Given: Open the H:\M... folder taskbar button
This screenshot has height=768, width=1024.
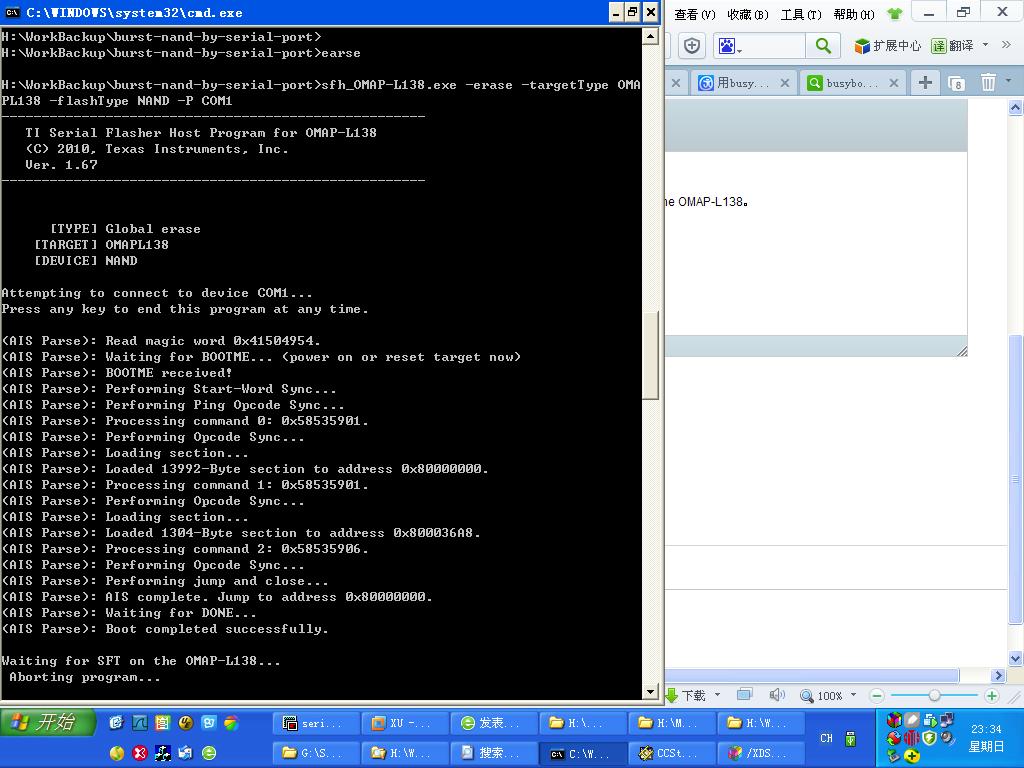Looking at the screenshot, I should pyautogui.click(x=673, y=723).
